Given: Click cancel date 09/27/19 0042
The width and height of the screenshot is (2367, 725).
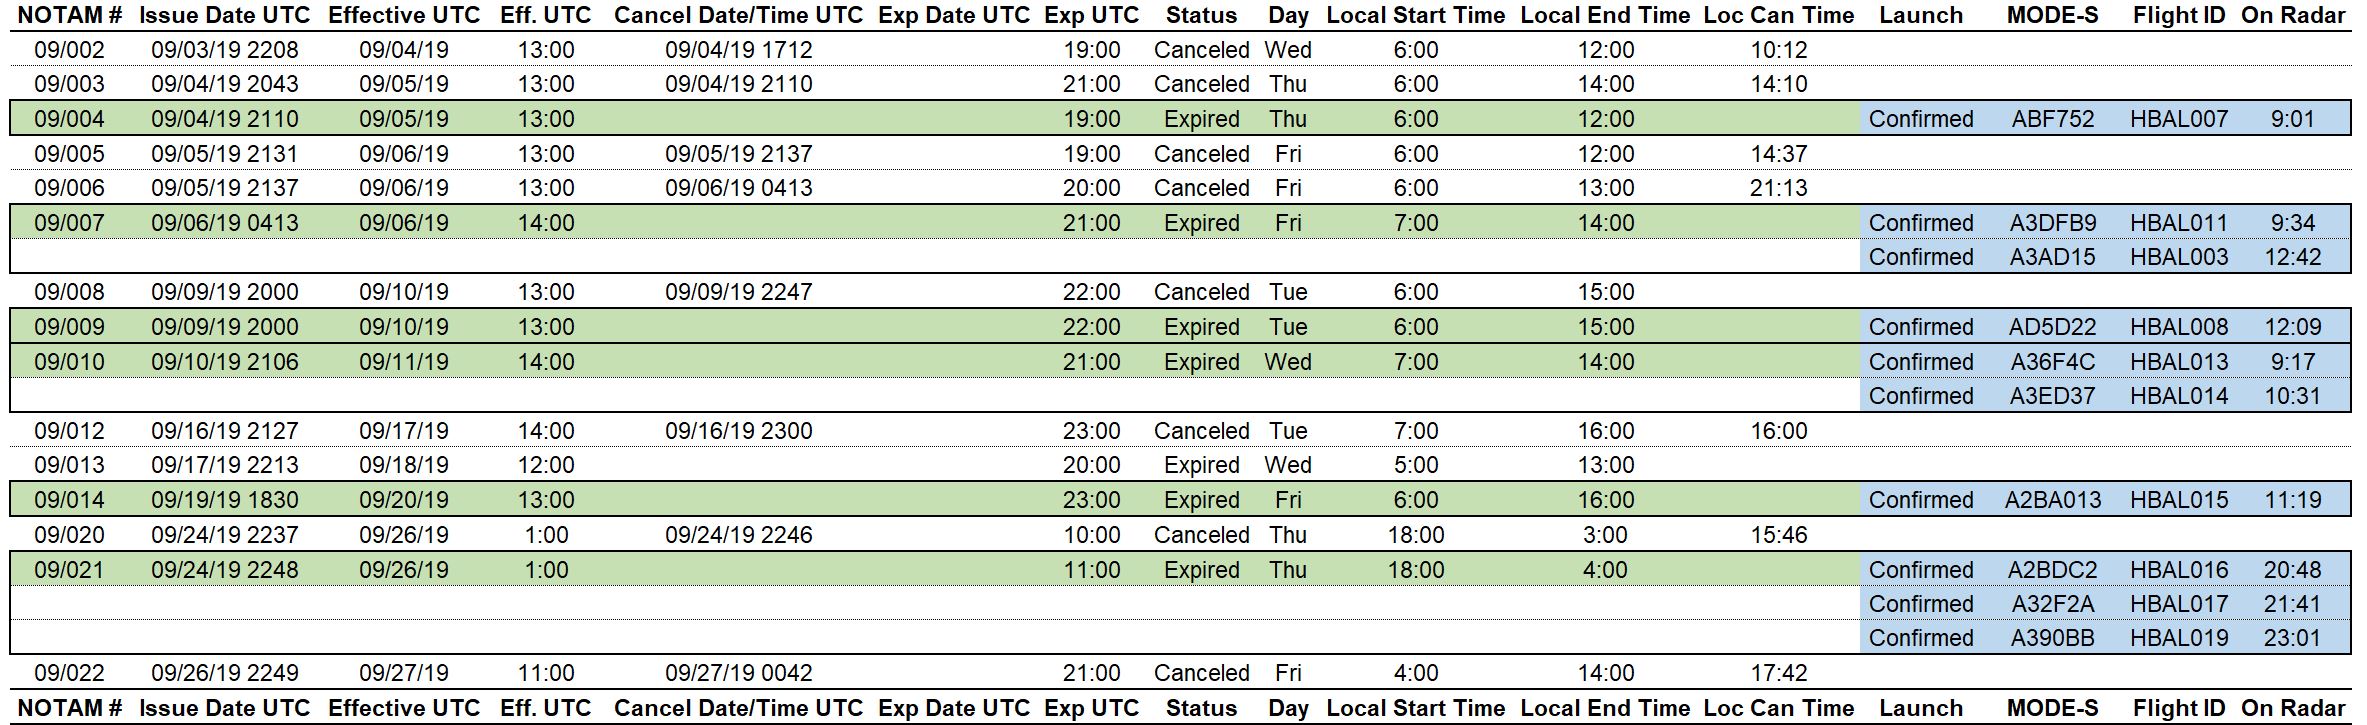Looking at the screenshot, I should click(738, 673).
